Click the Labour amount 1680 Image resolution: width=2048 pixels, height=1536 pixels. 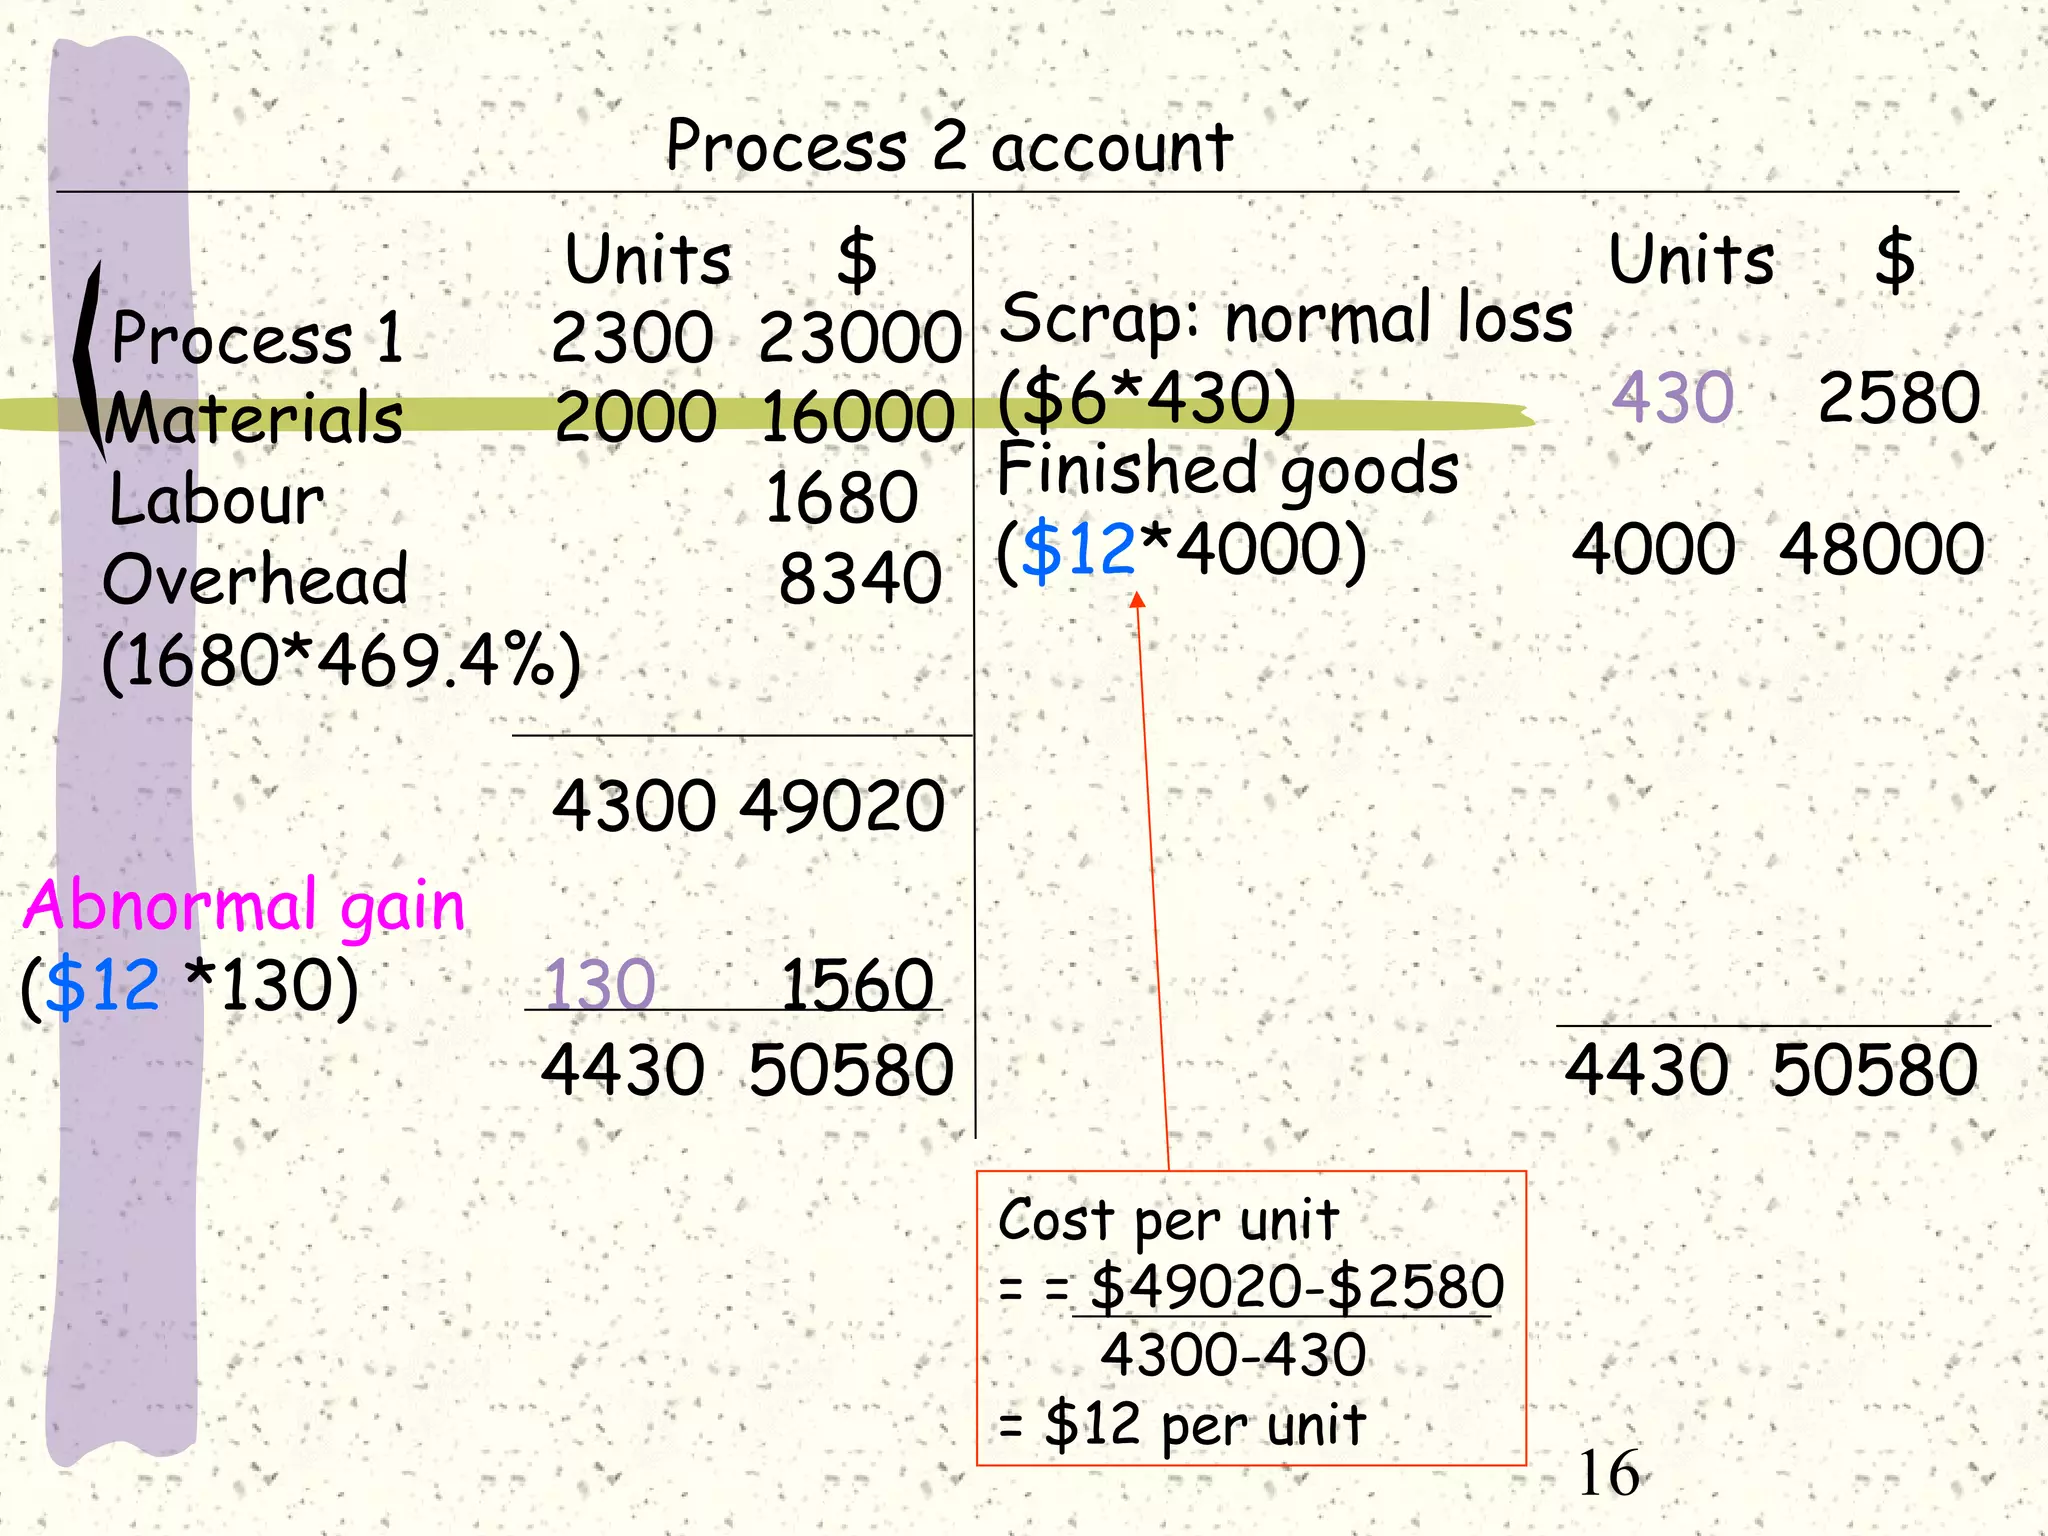(x=841, y=498)
